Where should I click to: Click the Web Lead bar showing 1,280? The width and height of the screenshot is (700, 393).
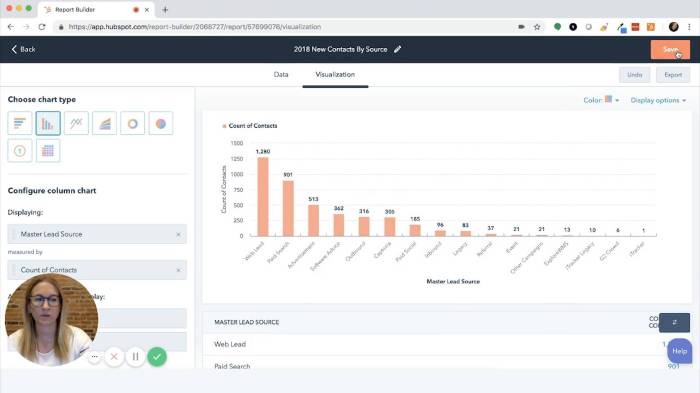(263, 196)
